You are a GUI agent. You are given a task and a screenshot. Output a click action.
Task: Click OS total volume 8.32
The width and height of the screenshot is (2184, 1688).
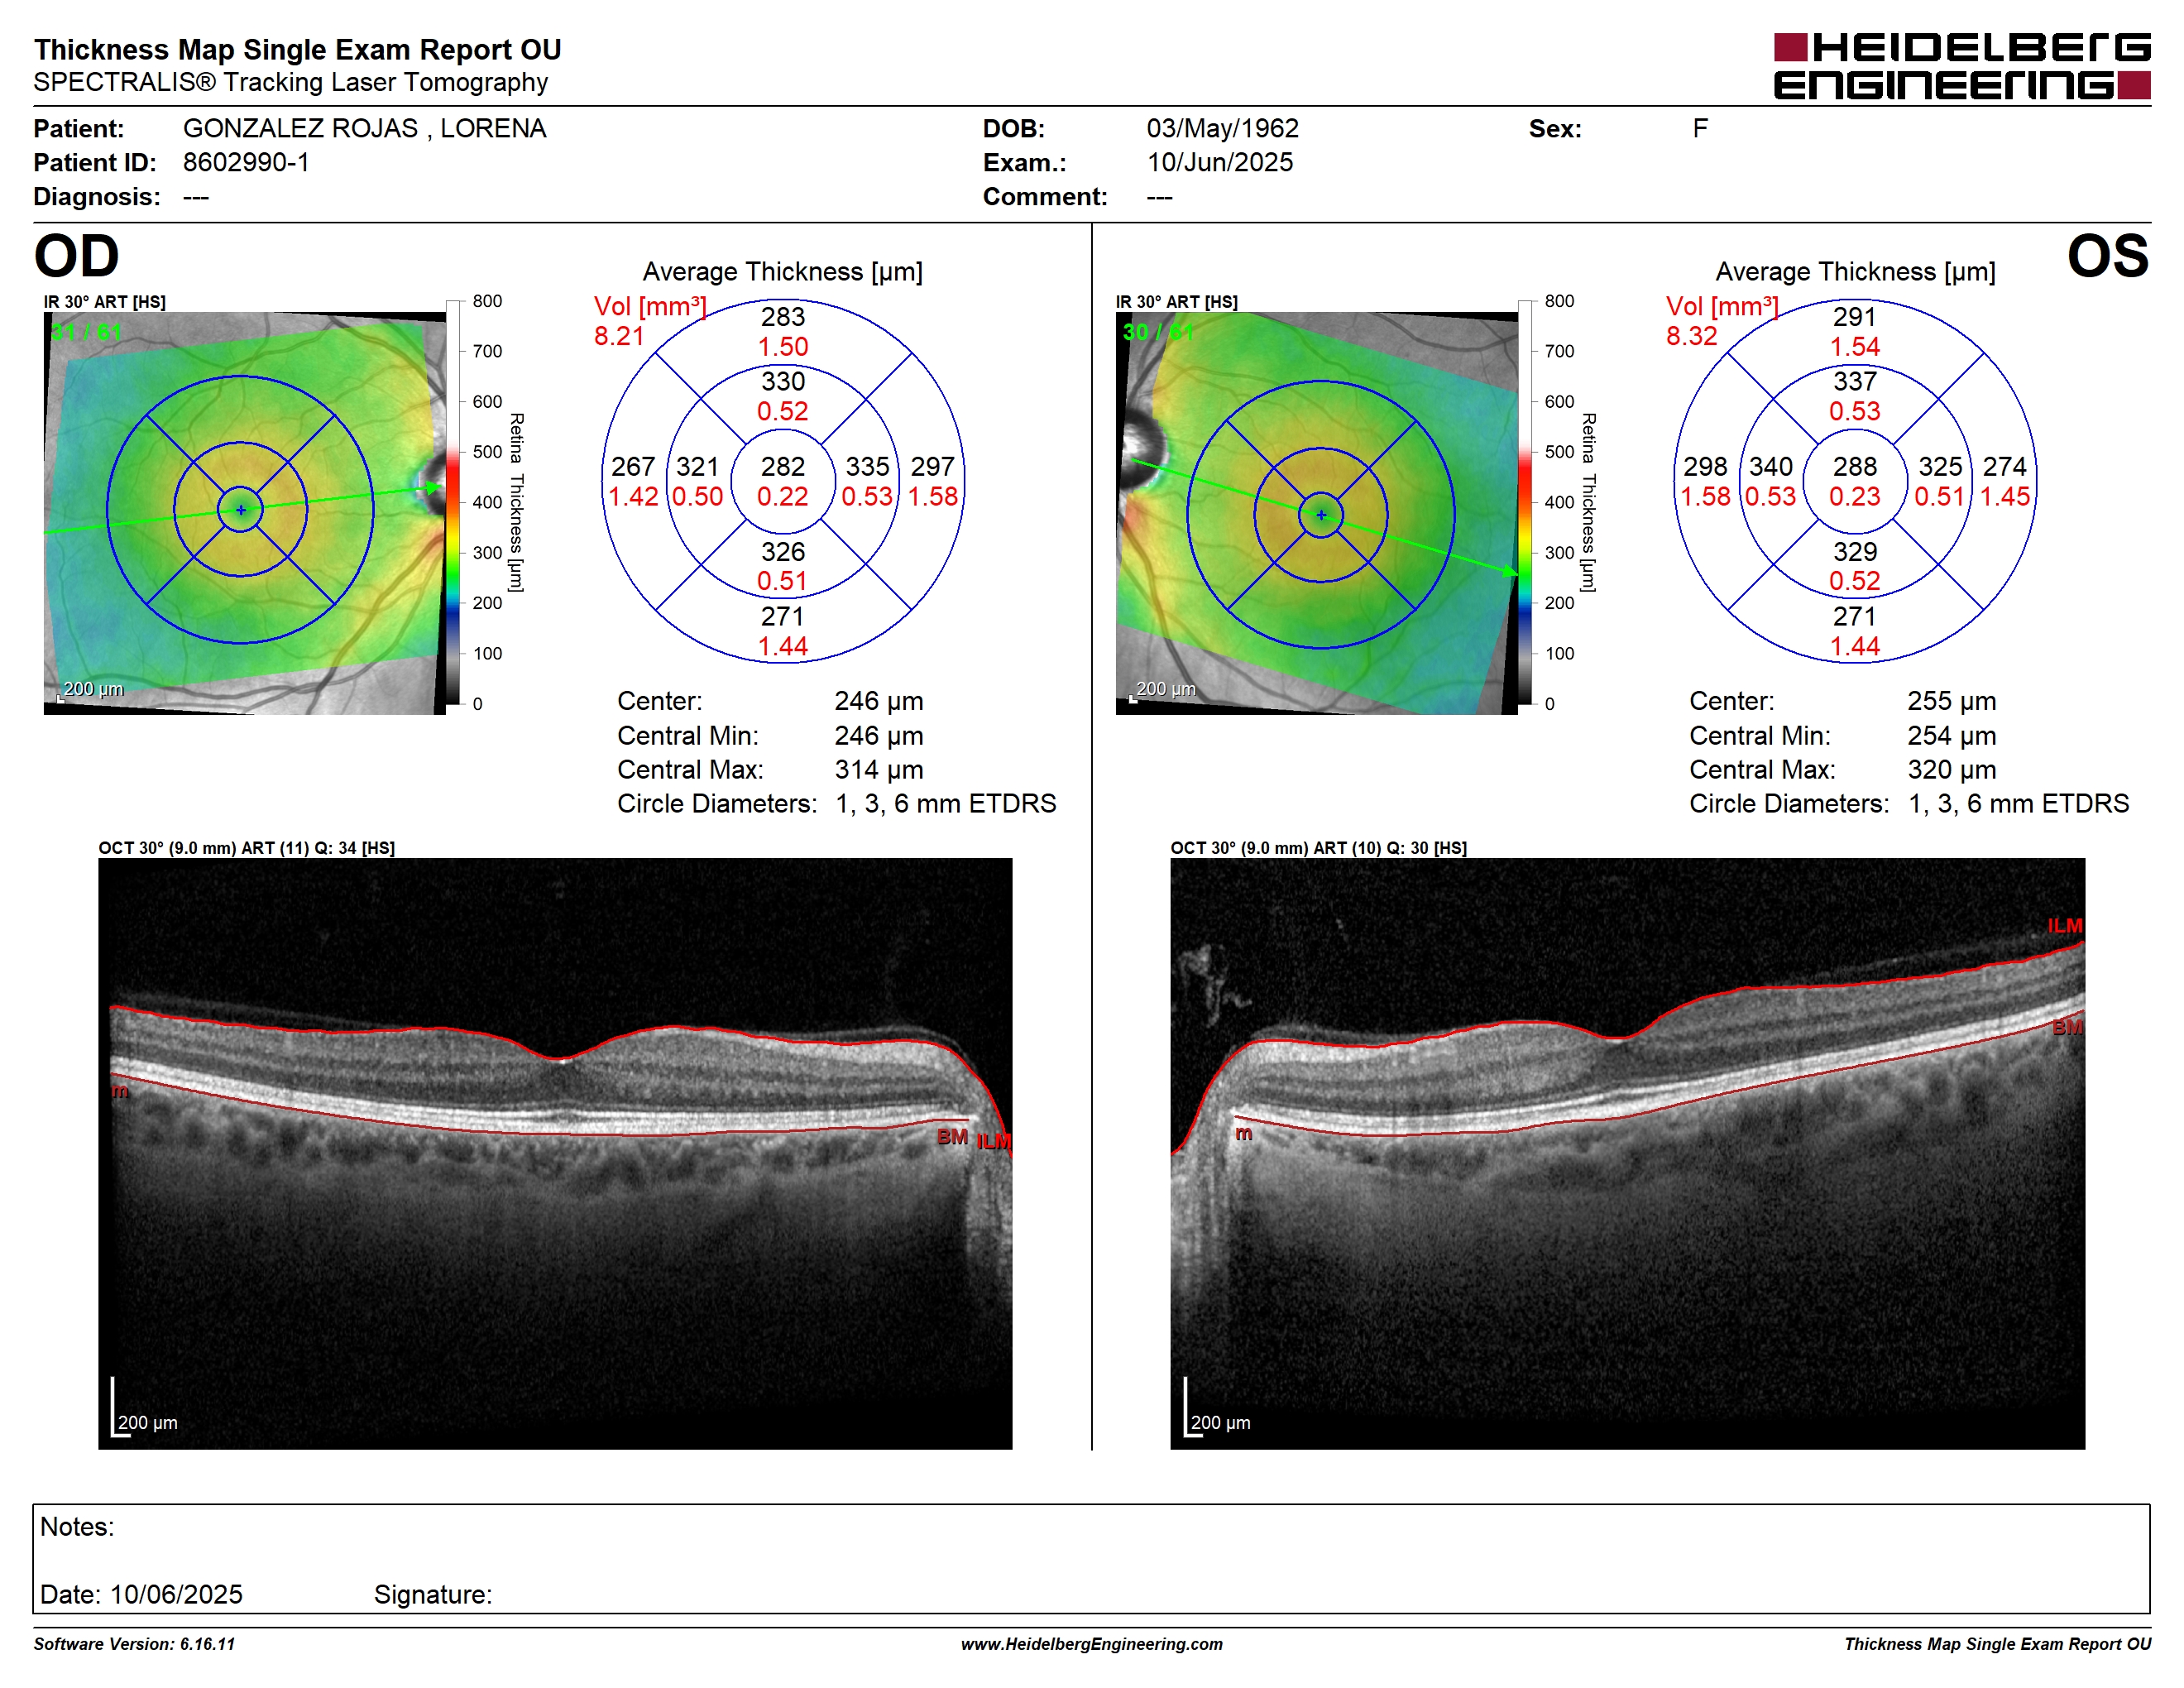tap(1691, 336)
